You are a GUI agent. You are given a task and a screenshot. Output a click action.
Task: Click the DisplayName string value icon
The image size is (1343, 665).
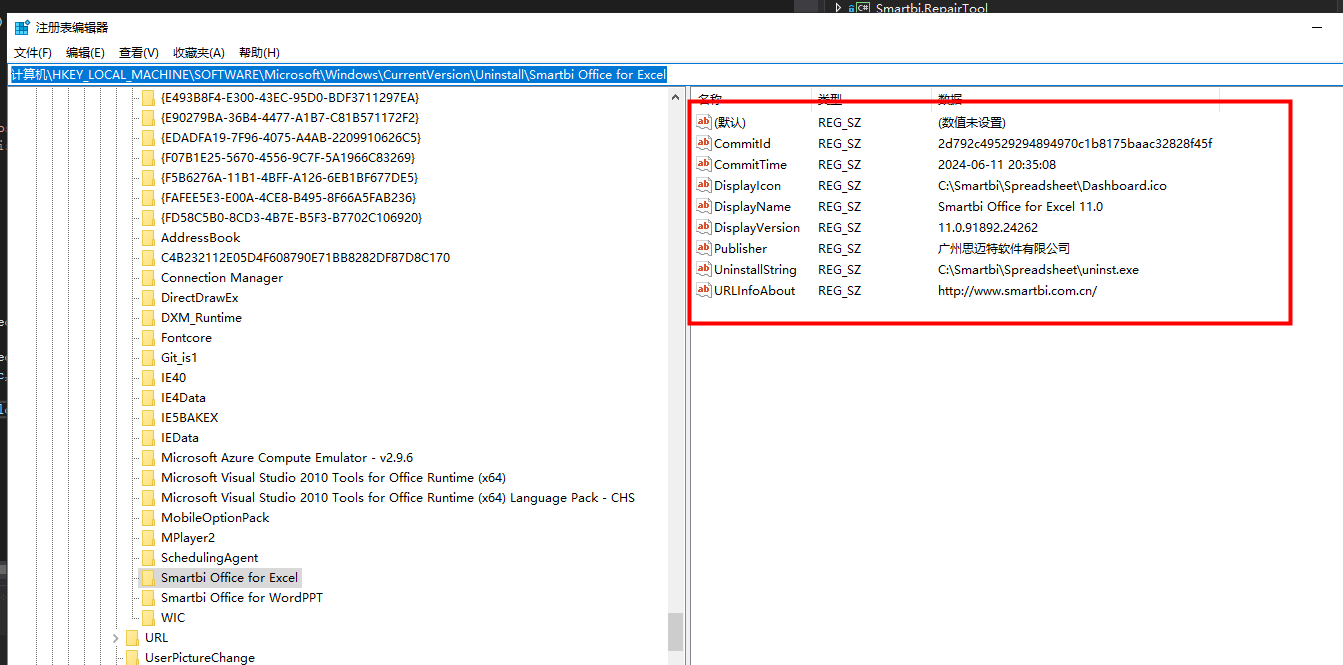tap(704, 206)
